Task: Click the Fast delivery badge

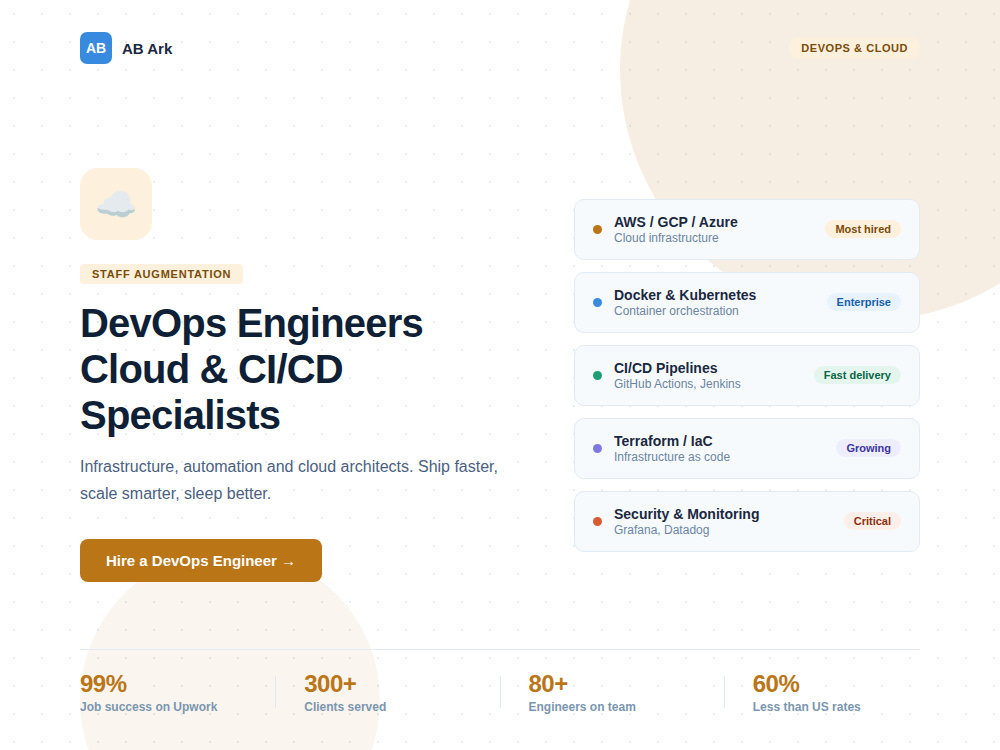Action: pyautogui.click(x=857, y=375)
